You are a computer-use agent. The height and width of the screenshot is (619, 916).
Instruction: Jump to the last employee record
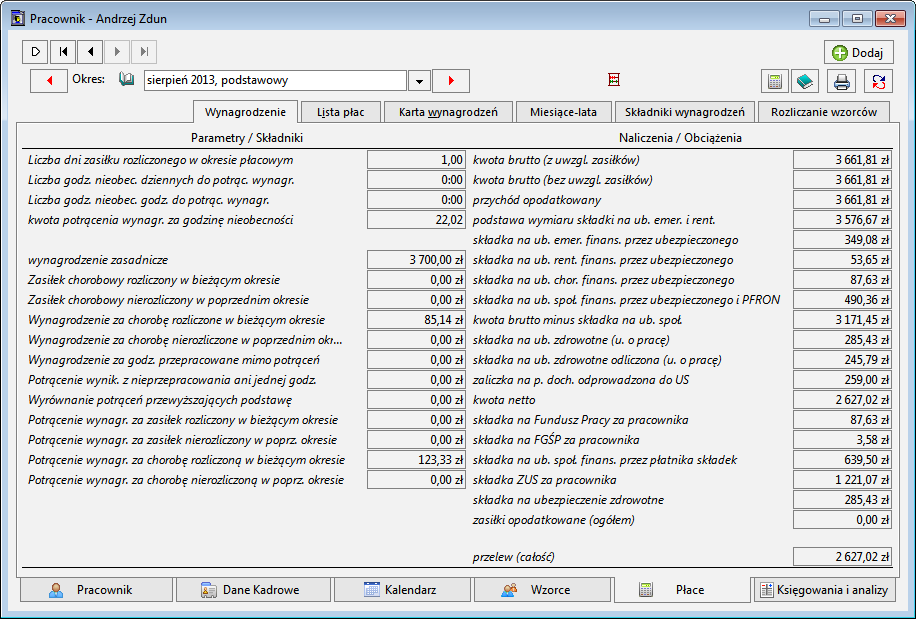coord(144,52)
